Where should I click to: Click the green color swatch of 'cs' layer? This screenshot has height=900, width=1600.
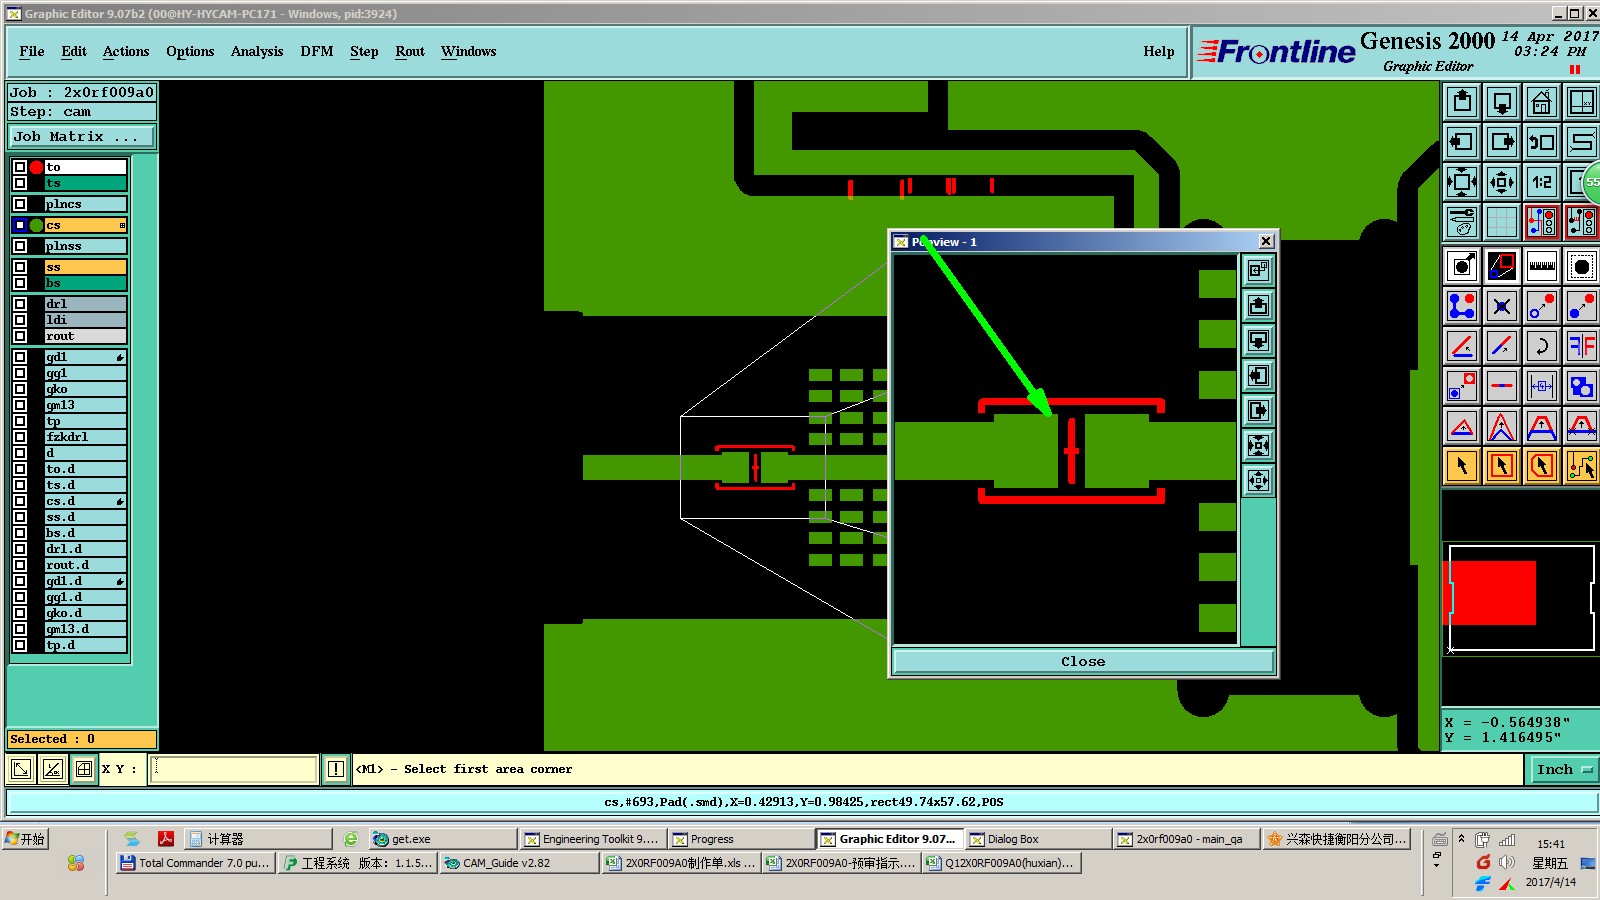36,225
